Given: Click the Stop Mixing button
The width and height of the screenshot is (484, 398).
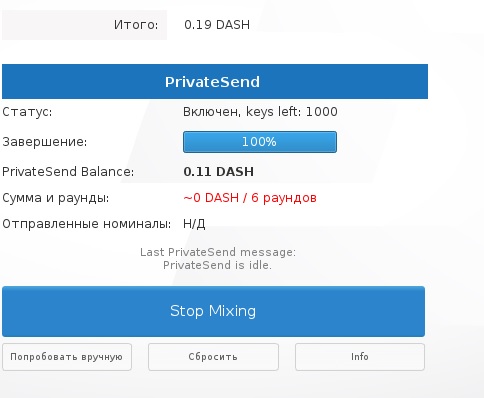Looking at the screenshot, I should point(213,311).
